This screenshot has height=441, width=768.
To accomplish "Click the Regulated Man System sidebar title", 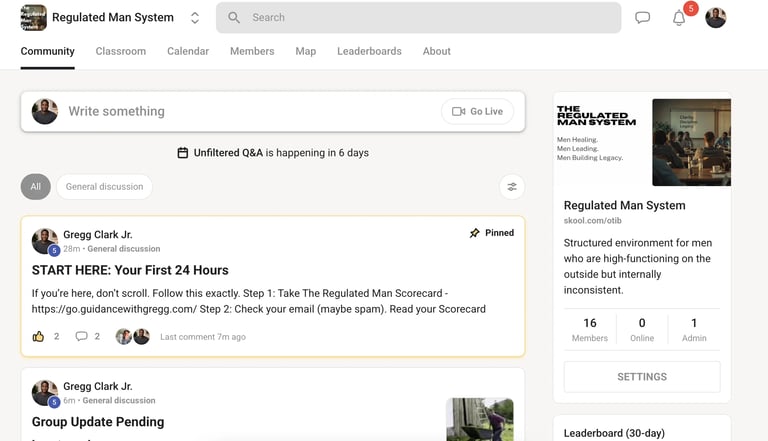I will pyautogui.click(x=624, y=205).
